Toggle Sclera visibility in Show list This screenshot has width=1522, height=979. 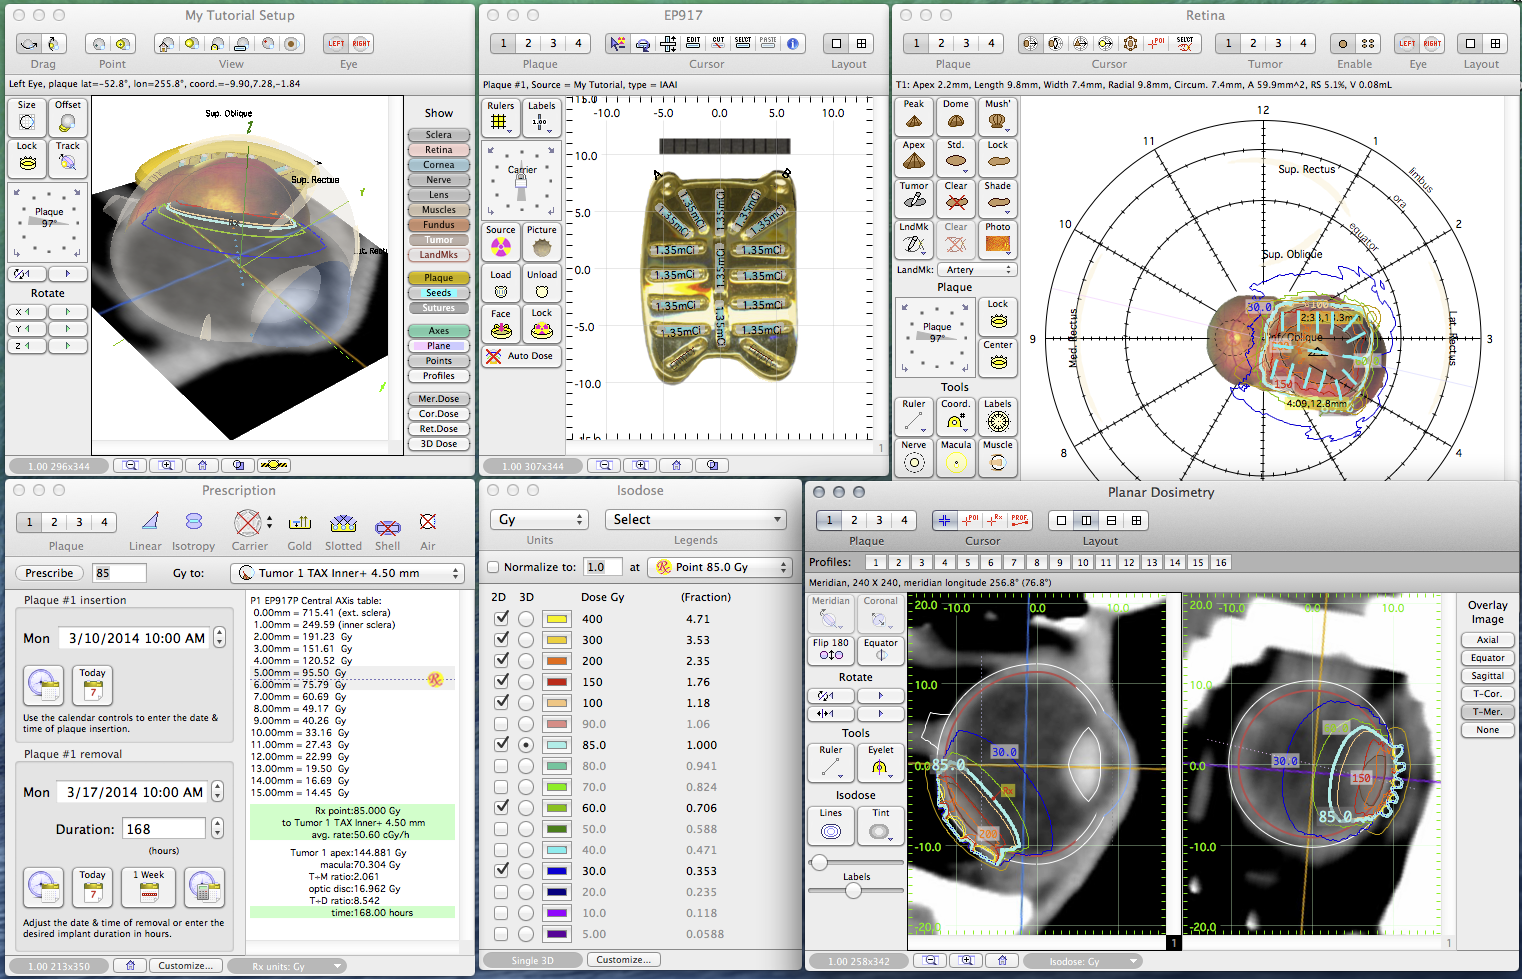(439, 135)
